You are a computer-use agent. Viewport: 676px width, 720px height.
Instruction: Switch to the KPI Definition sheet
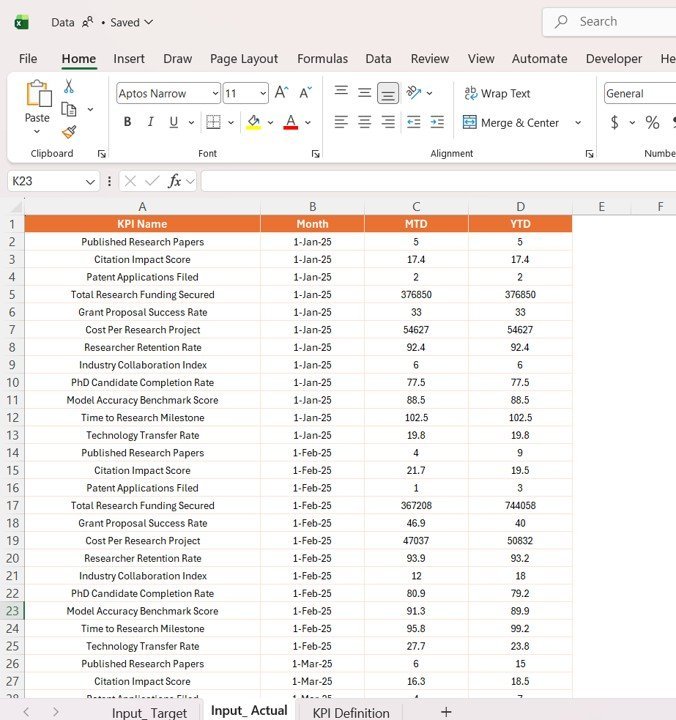pyautogui.click(x=351, y=712)
